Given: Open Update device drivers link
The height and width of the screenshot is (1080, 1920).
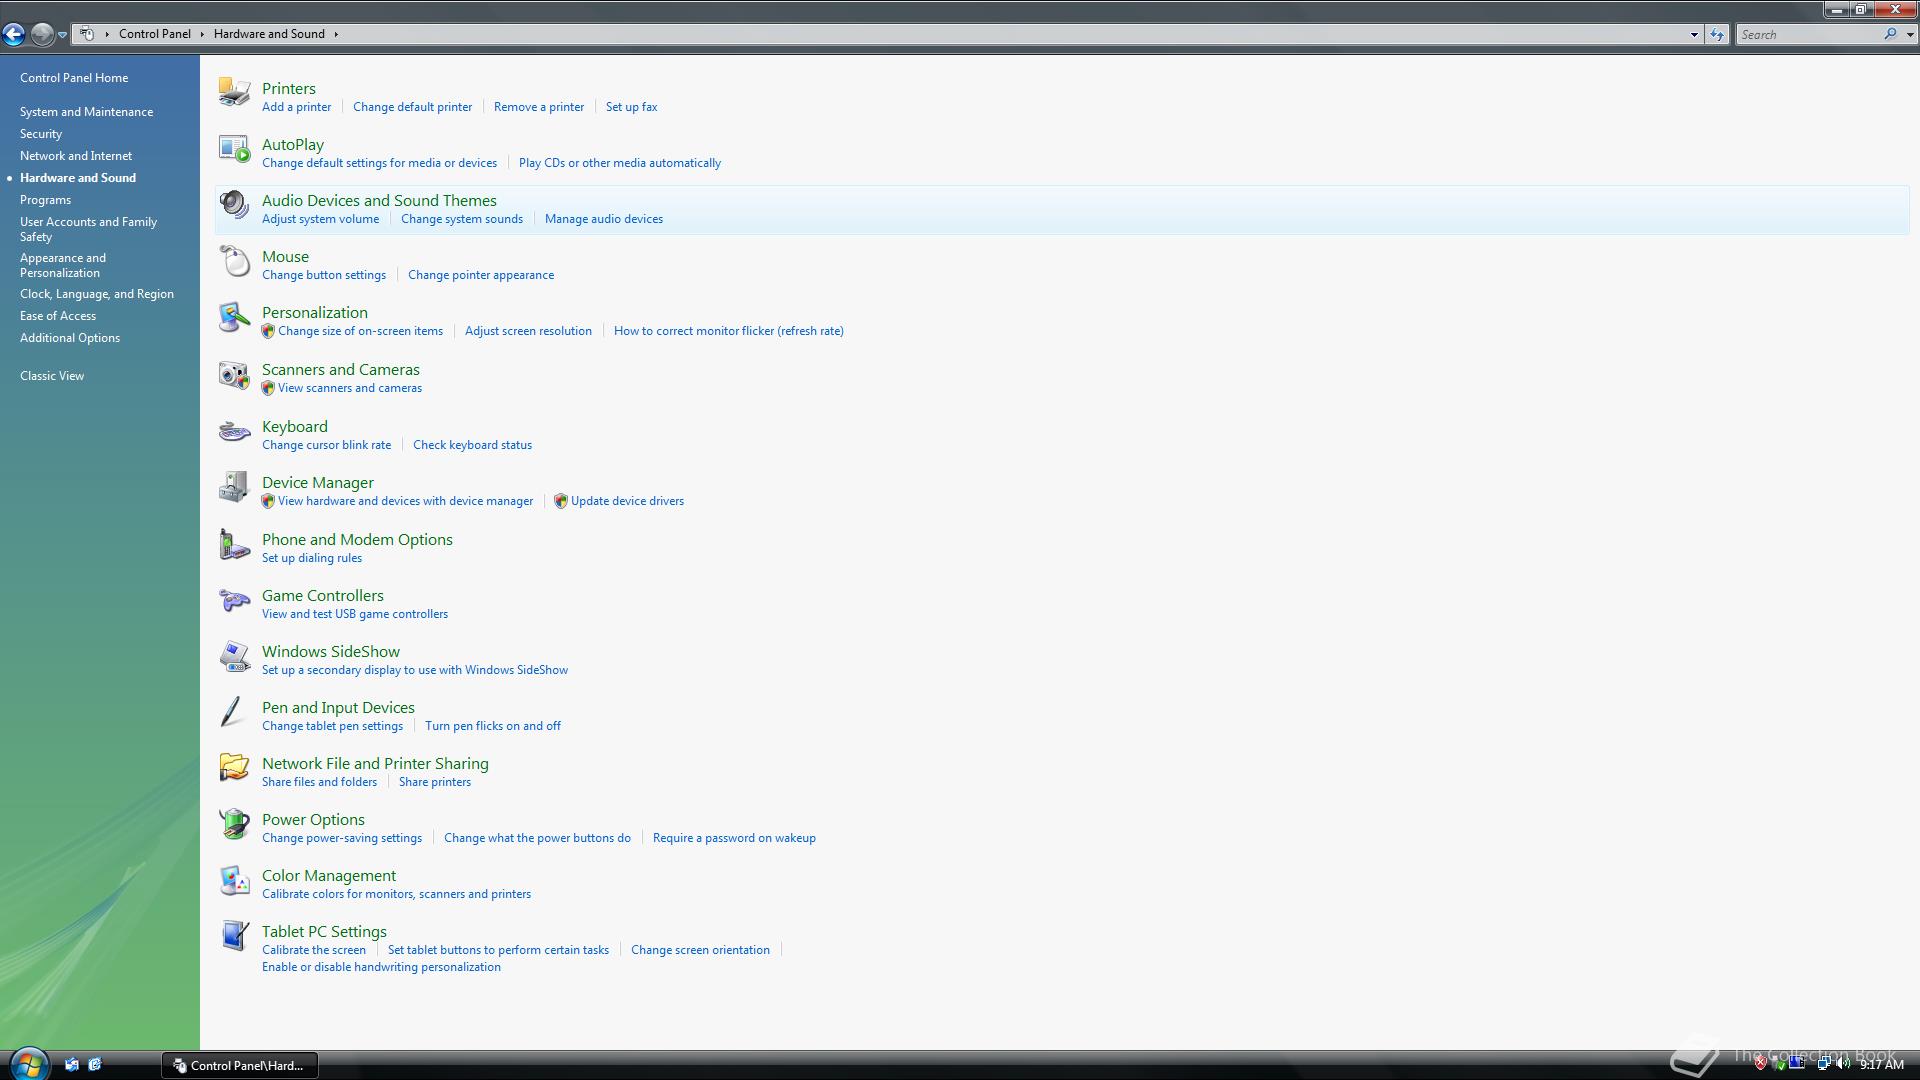Looking at the screenshot, I should click(x=627, y=501).
